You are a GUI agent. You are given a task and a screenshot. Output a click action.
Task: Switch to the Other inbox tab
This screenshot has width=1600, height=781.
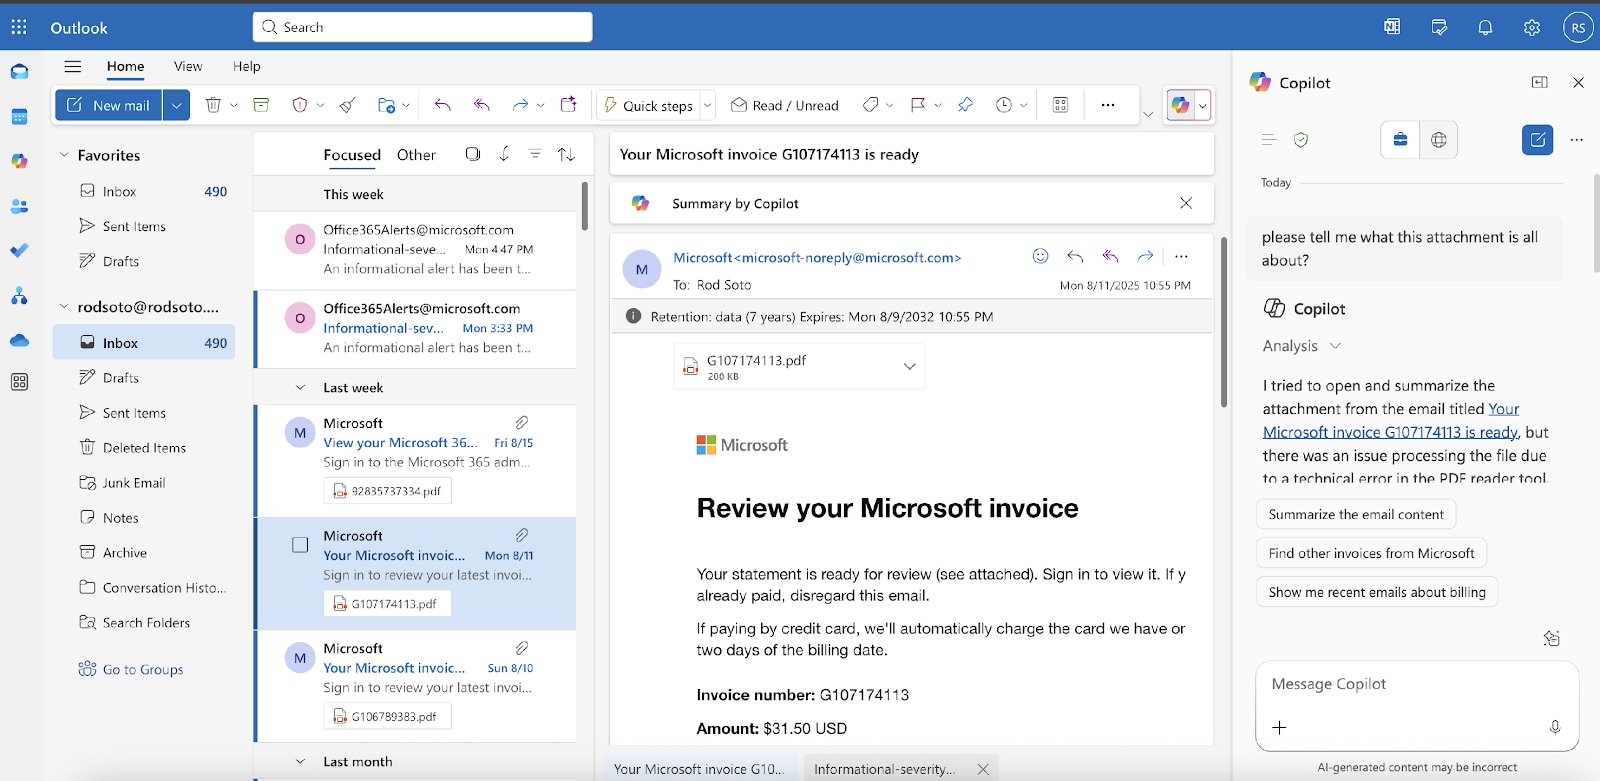point(416,155)
